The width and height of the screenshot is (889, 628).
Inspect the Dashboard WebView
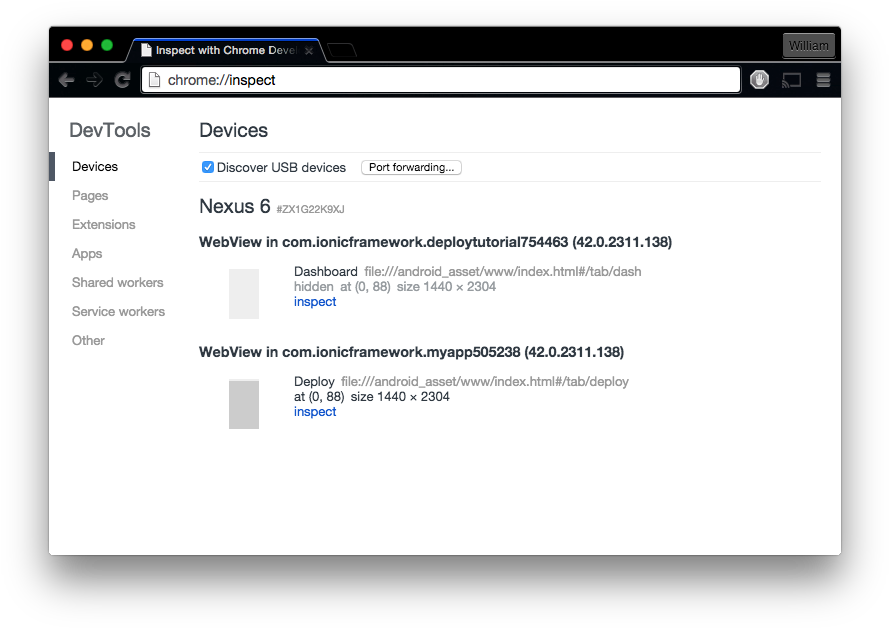pyautogui.click(x=315, y=301)
